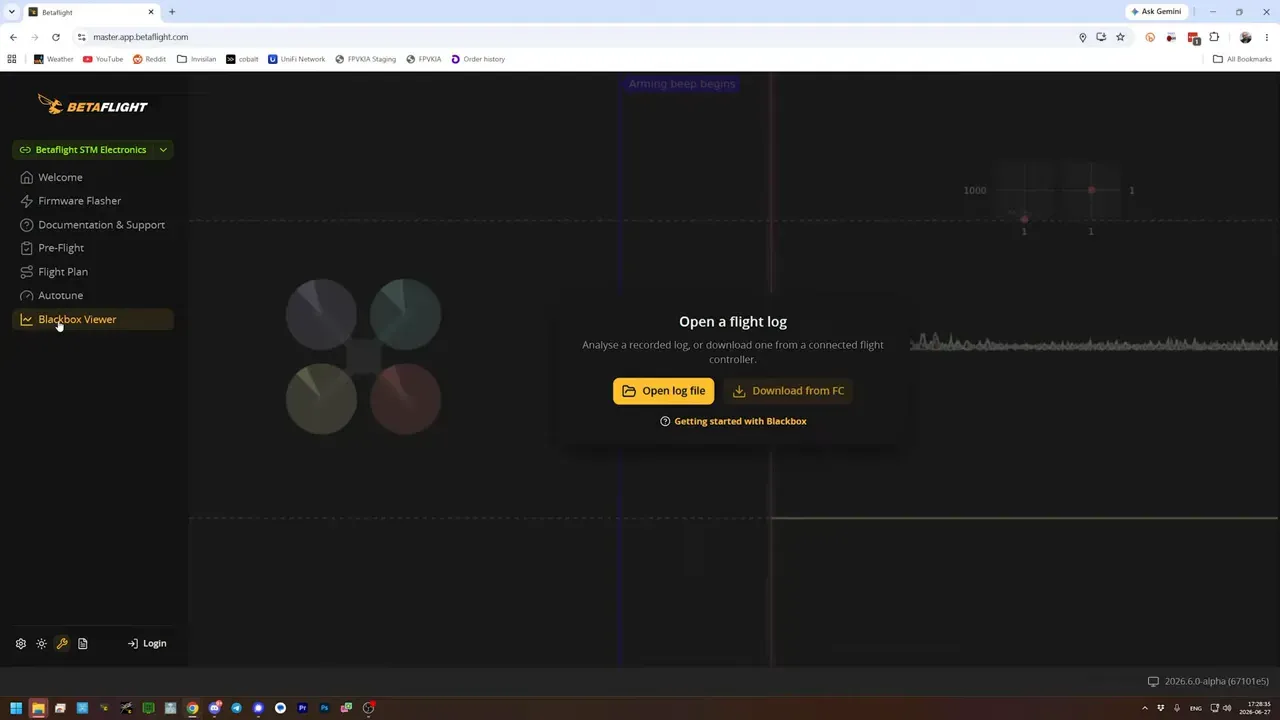The width and height of the screenshot is (1280, 720).
Task: Click the install app icon in address bar
Action: 1101,37
